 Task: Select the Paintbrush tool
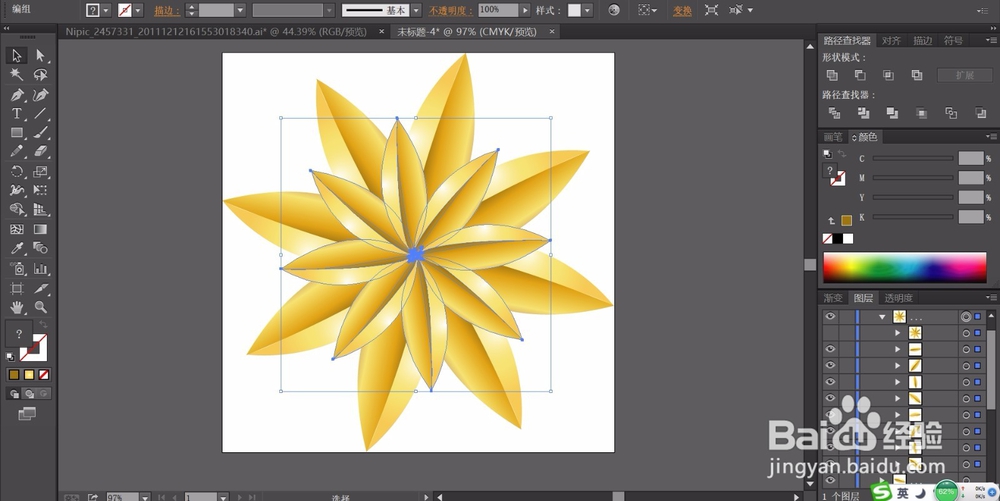[41, 133]
